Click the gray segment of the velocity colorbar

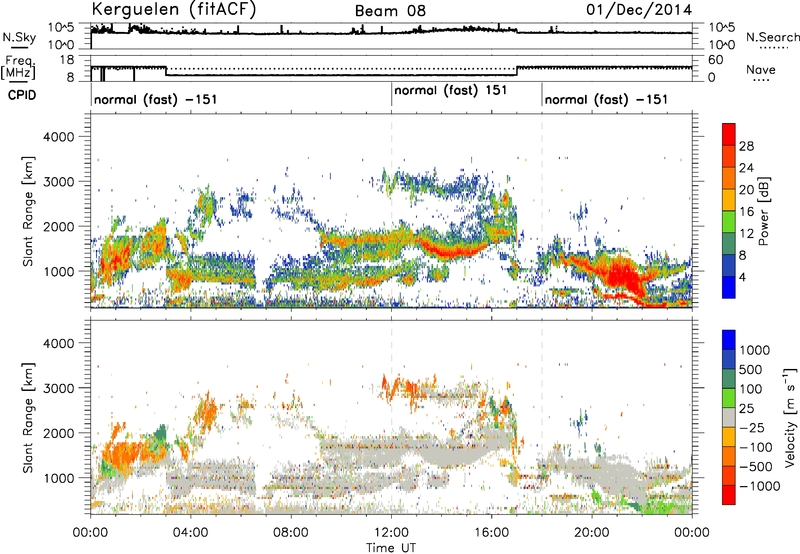click(x=729, y=417)
